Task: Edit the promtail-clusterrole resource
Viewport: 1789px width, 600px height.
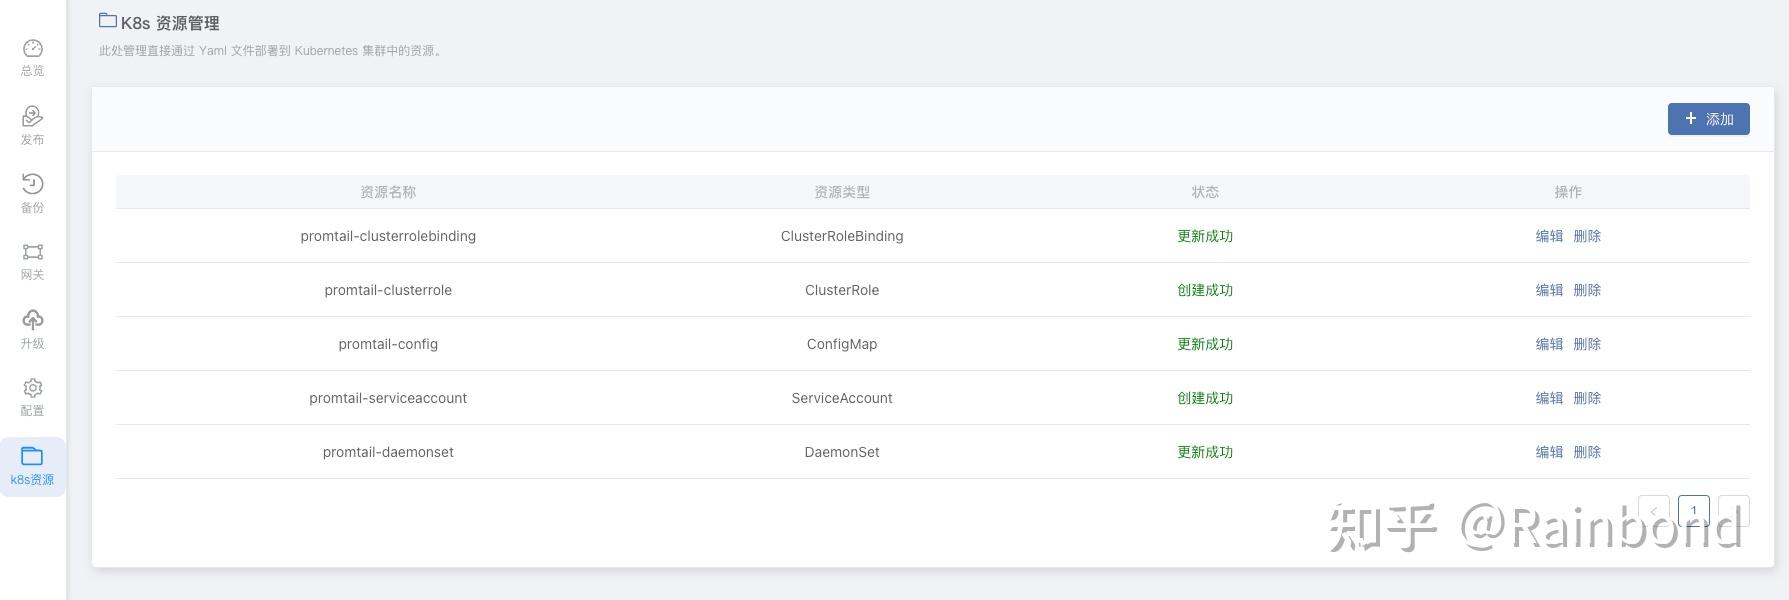Action: 1549,290
